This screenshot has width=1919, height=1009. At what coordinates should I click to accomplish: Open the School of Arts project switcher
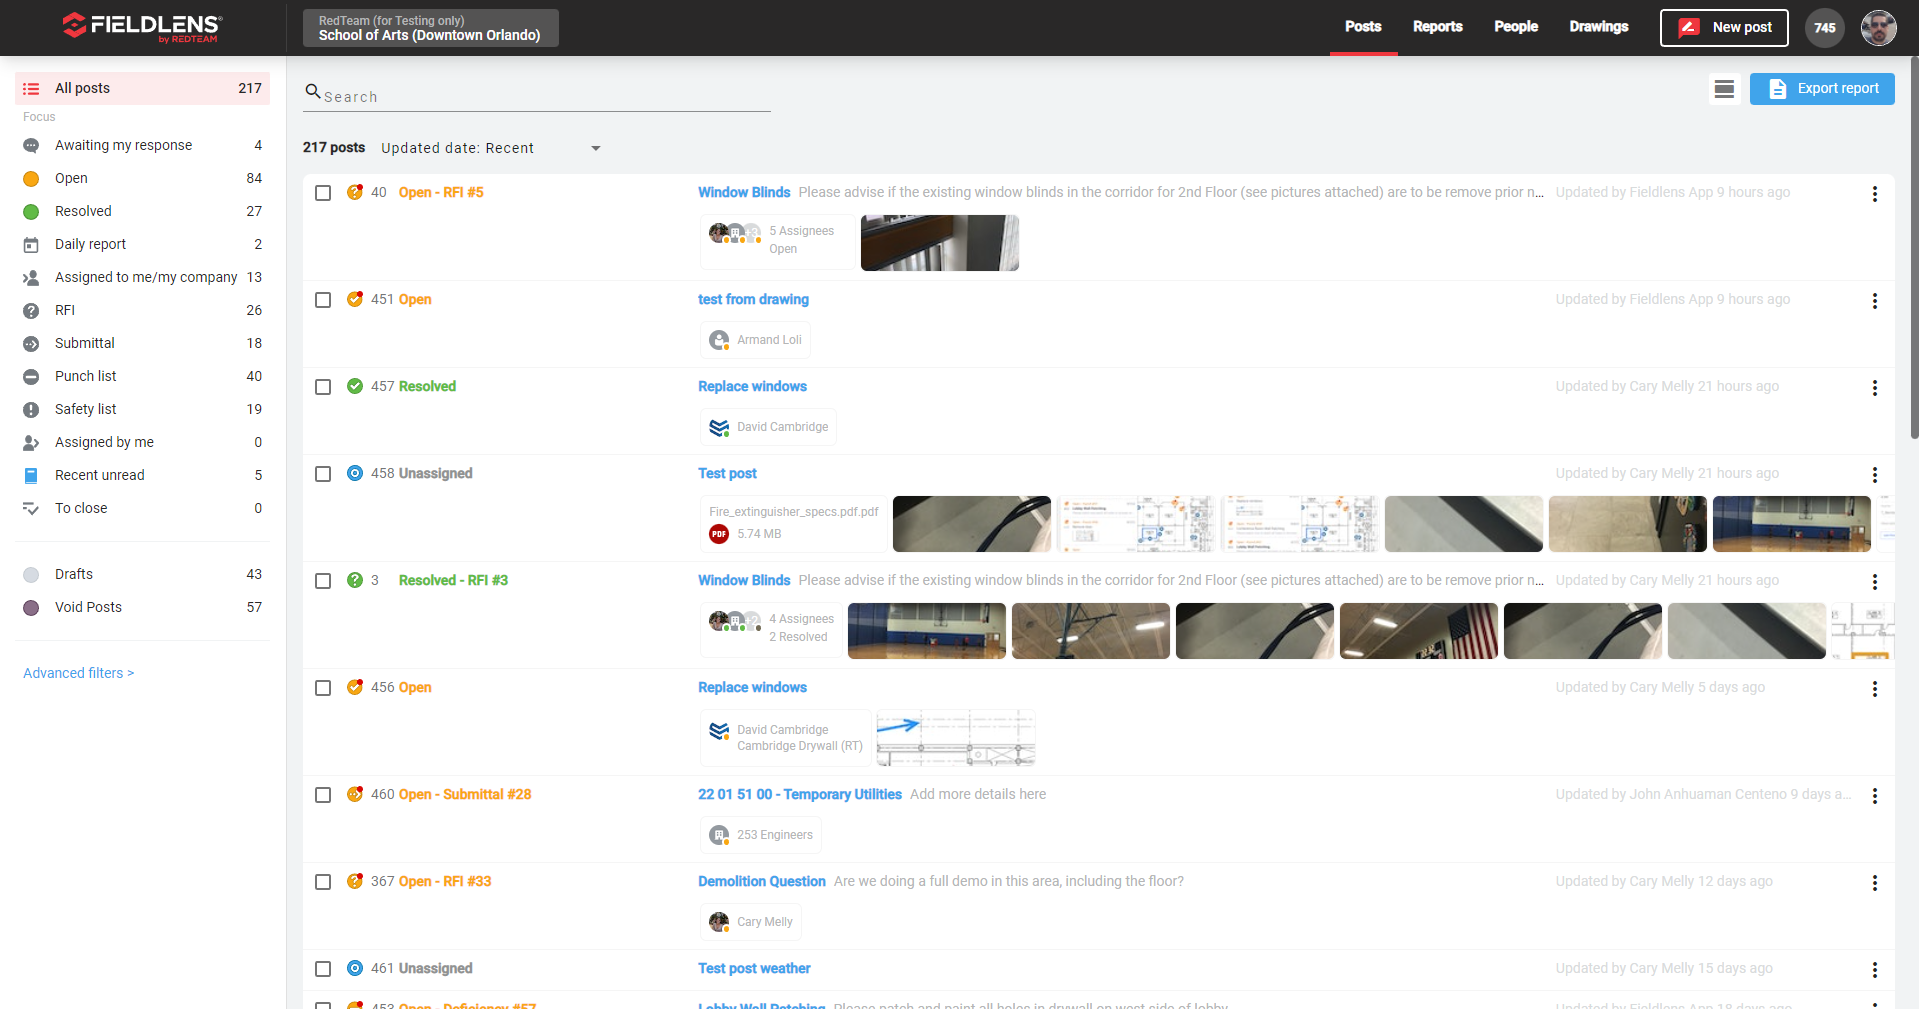click(430, 28)
